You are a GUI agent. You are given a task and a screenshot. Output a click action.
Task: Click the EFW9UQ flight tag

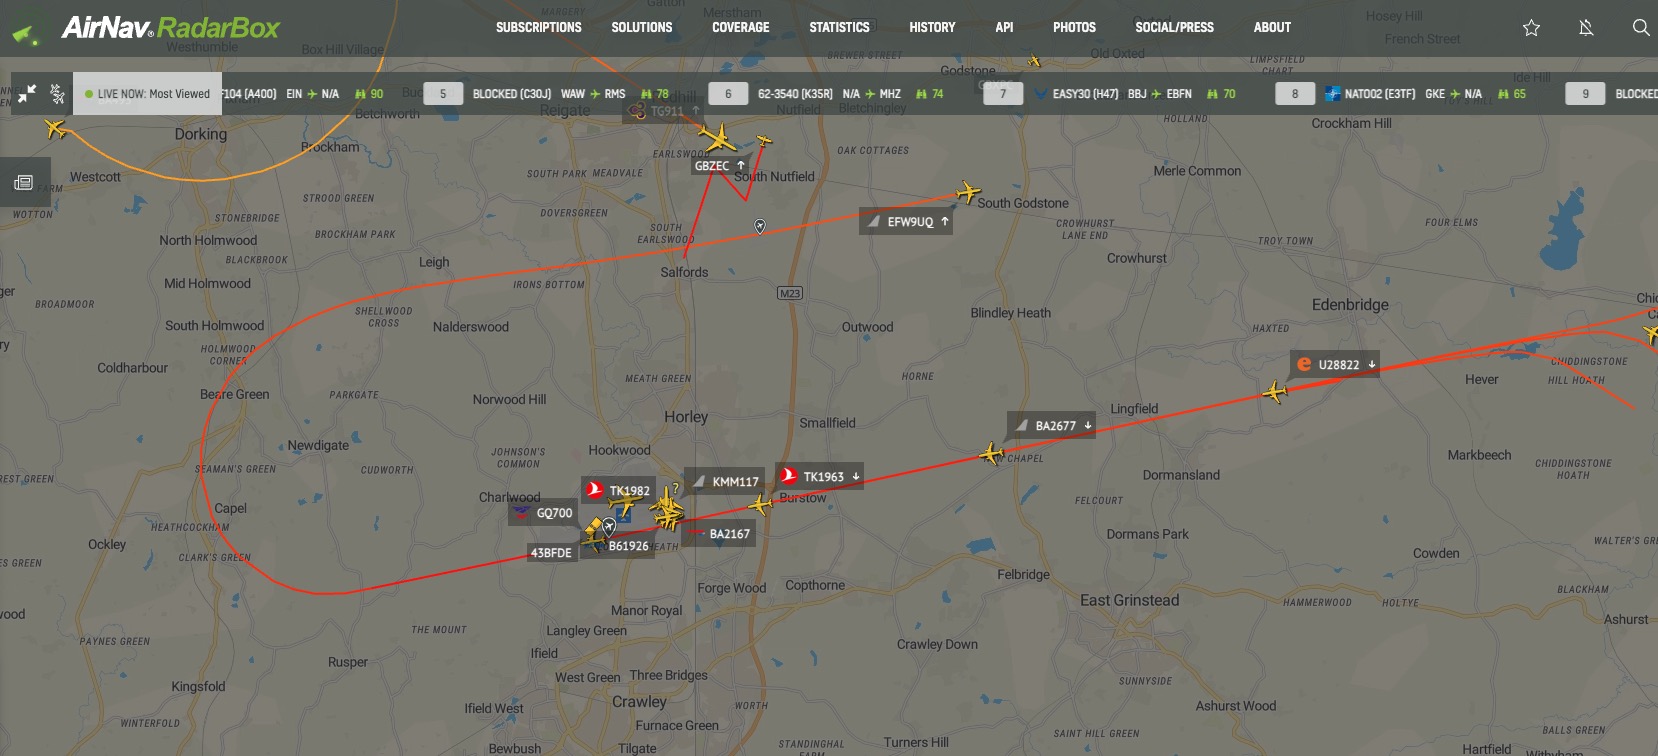coord(906,222)
